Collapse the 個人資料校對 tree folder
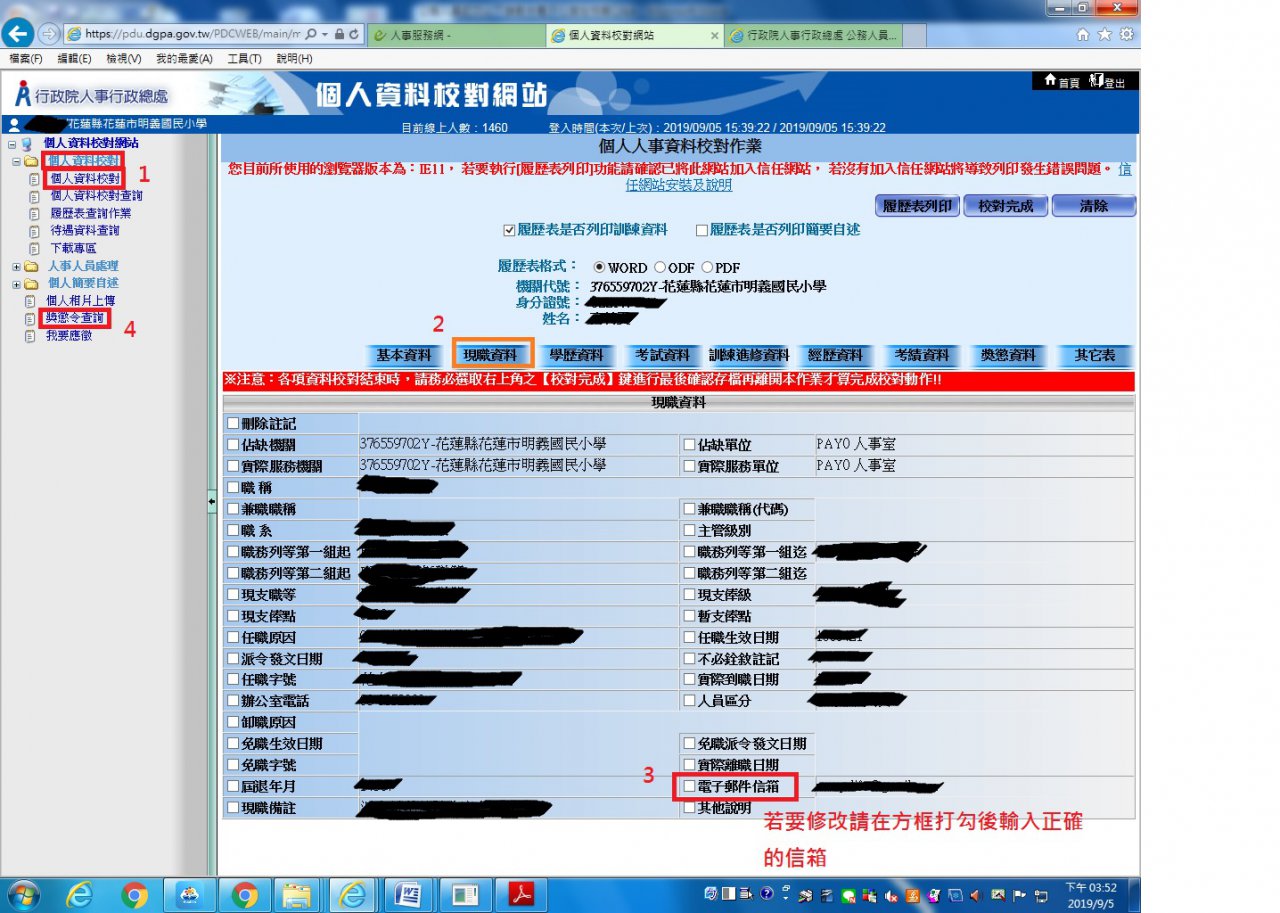 pos(16,161)
